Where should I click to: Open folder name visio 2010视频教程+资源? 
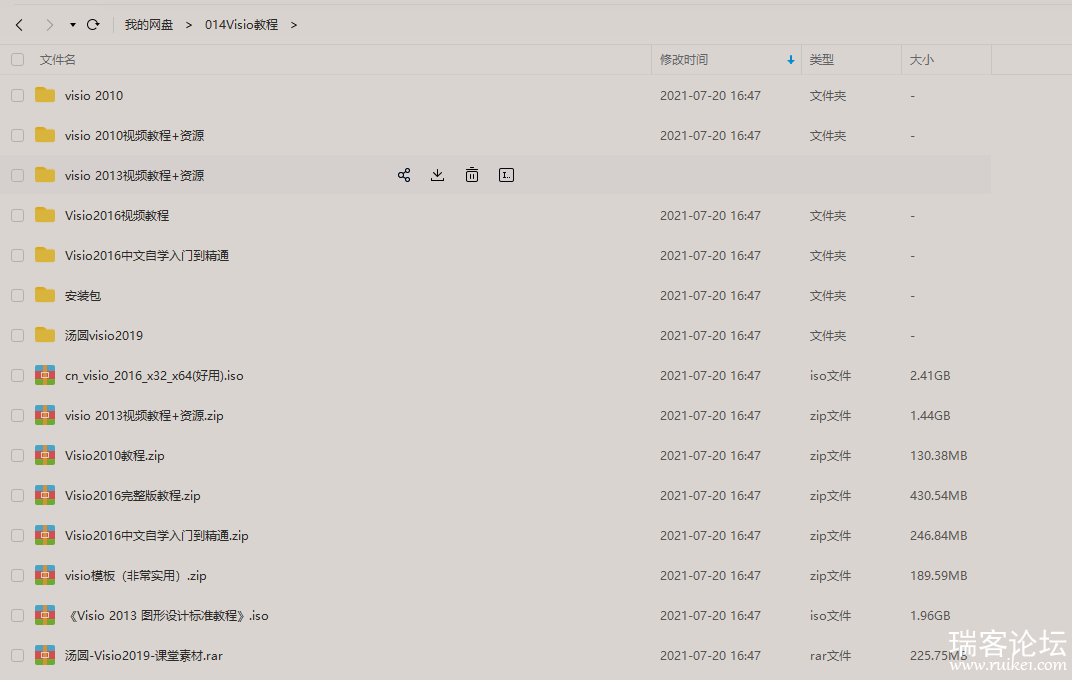135,136
